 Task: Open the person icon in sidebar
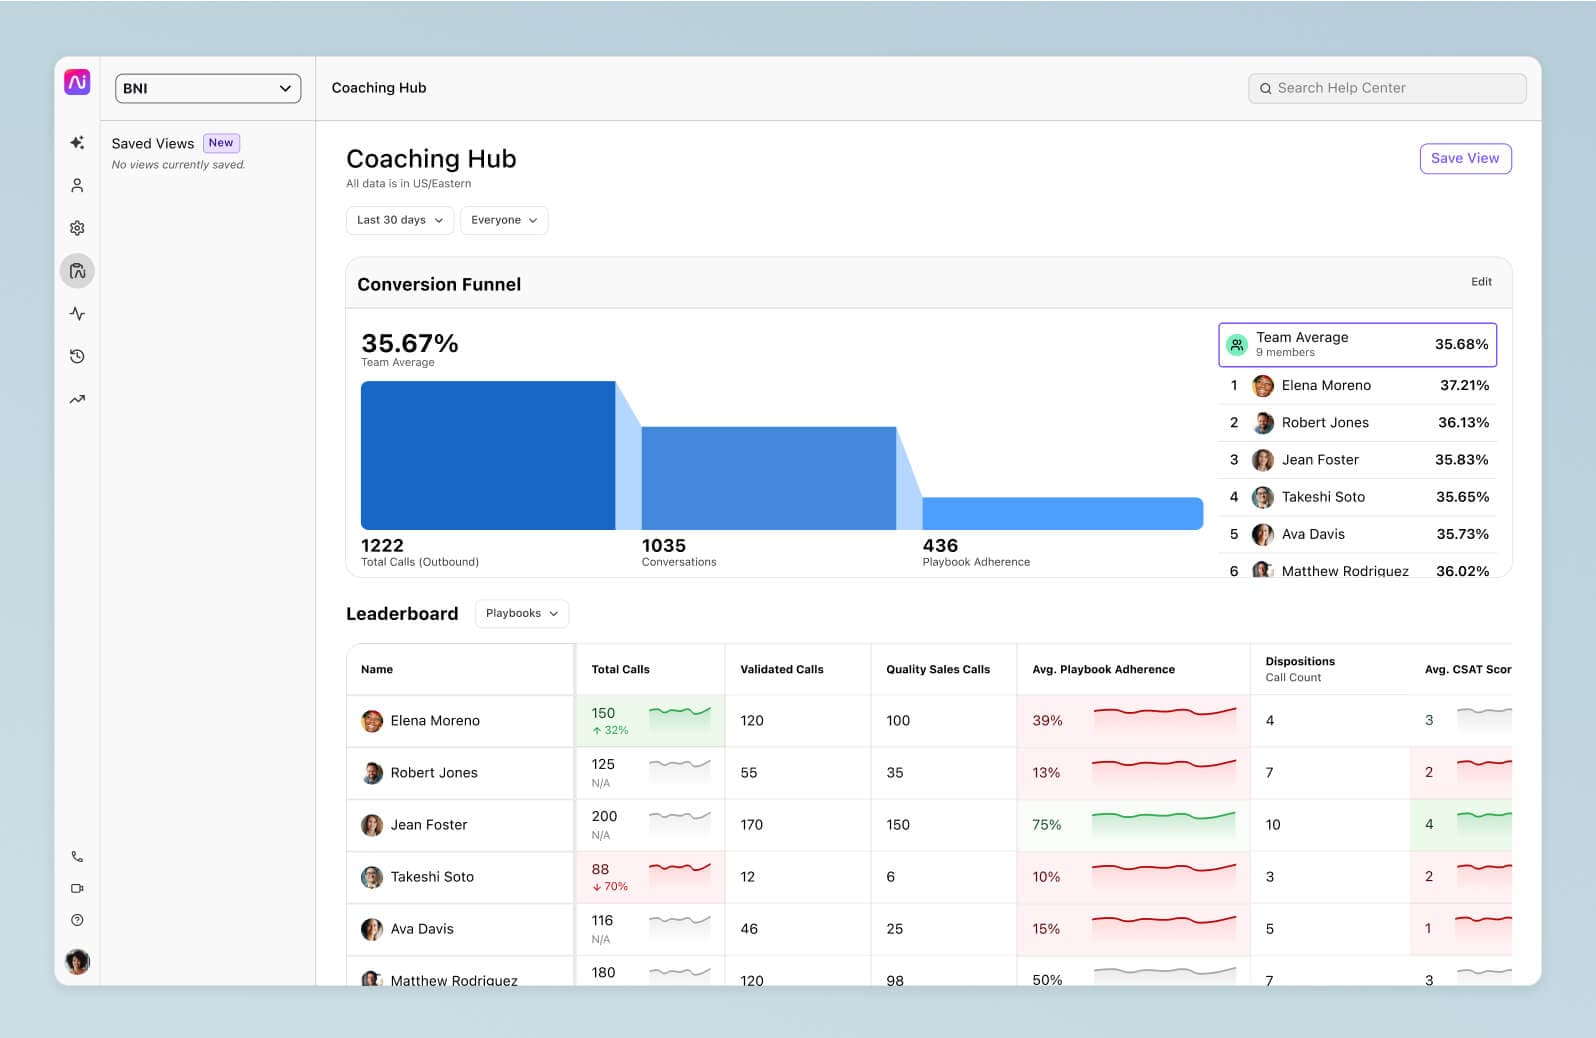pos(77,186)
